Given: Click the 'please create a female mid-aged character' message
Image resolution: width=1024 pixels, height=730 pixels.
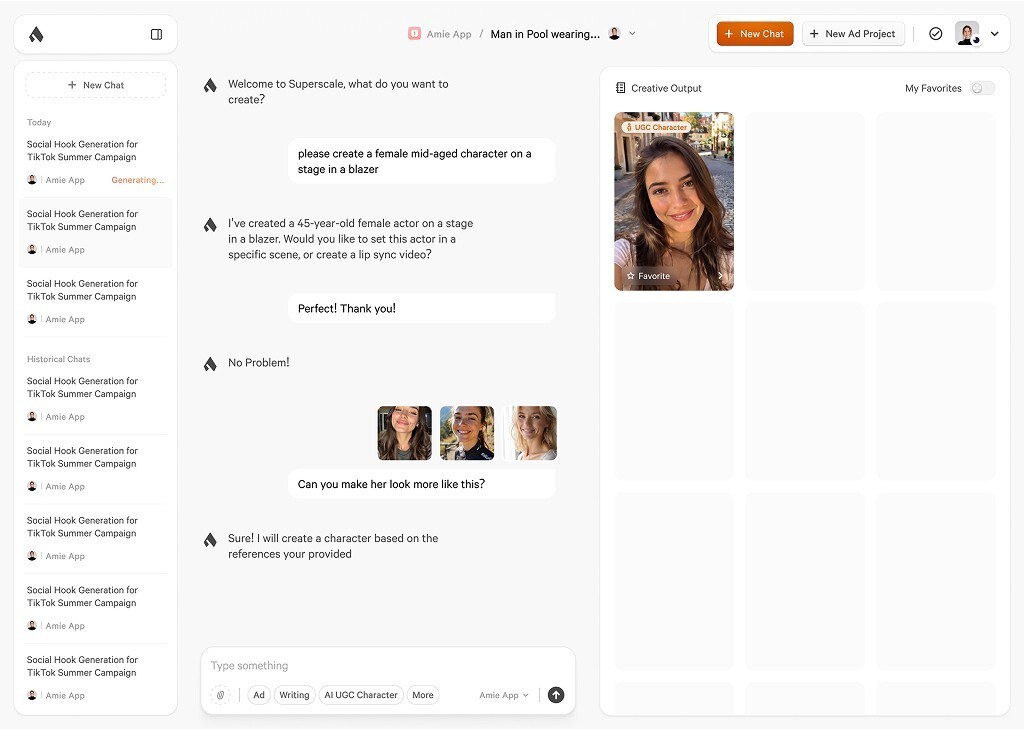Looking at the screenshot, I should tap(422, 161).
